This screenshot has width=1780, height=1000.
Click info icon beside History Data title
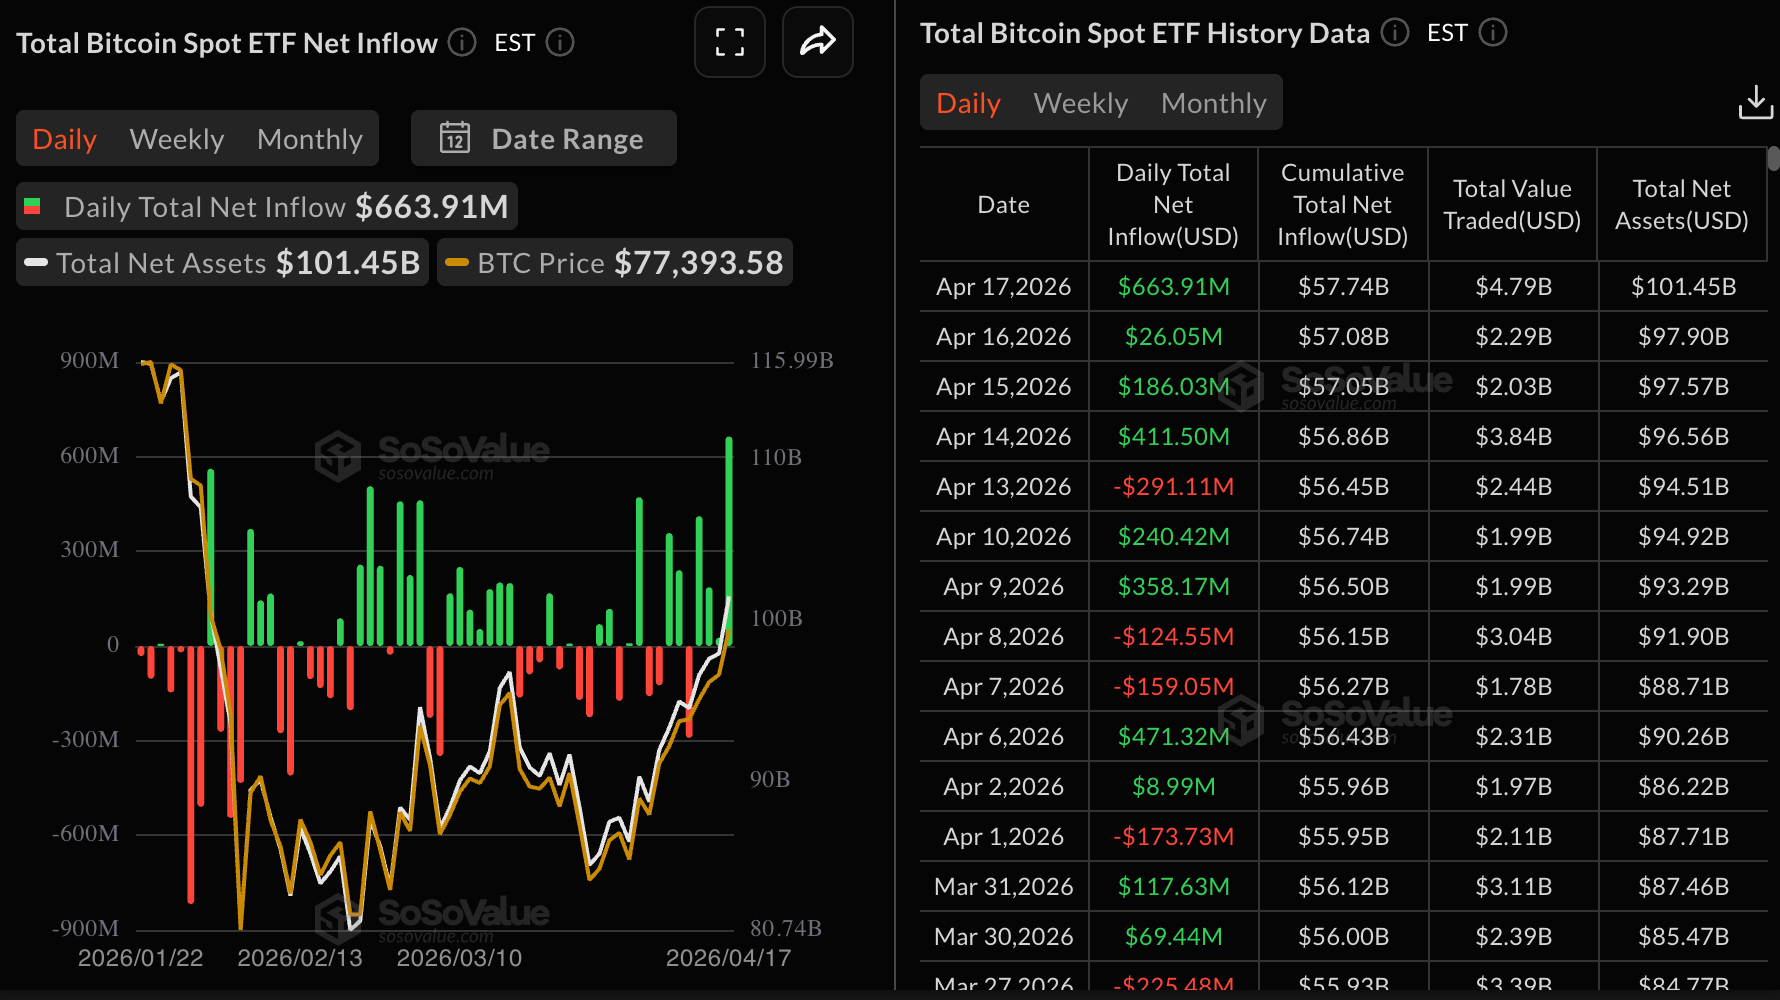click(x=1395, y=33)
